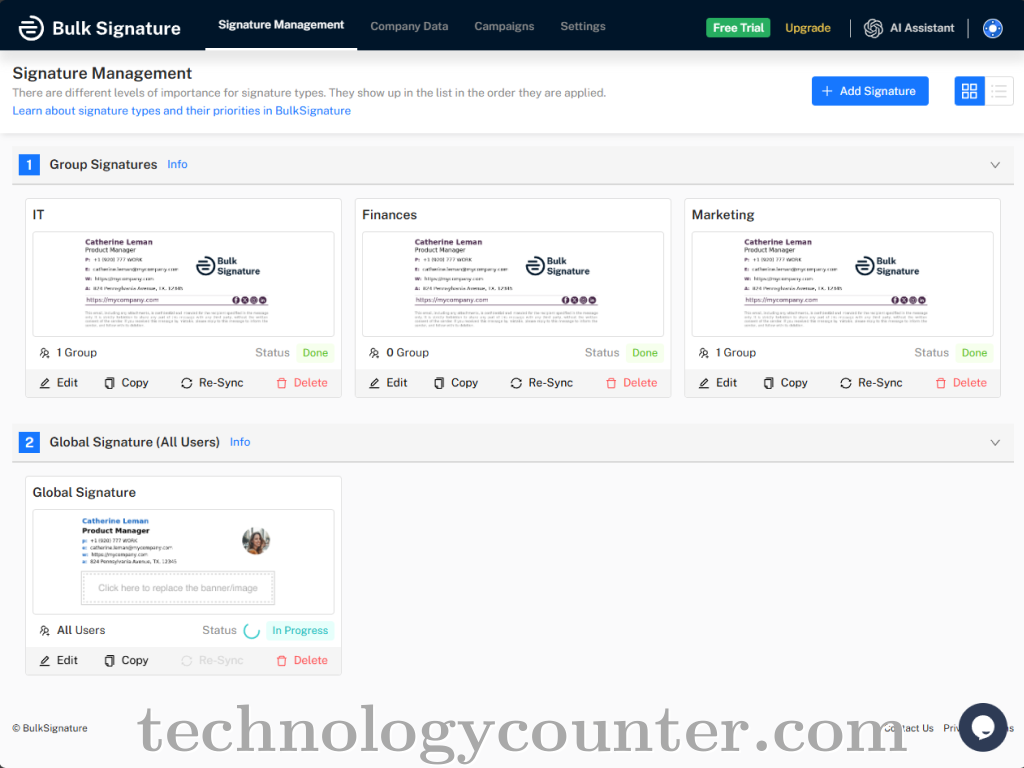
Task: Open the signature types and priorities link
Action: point(182,111)
